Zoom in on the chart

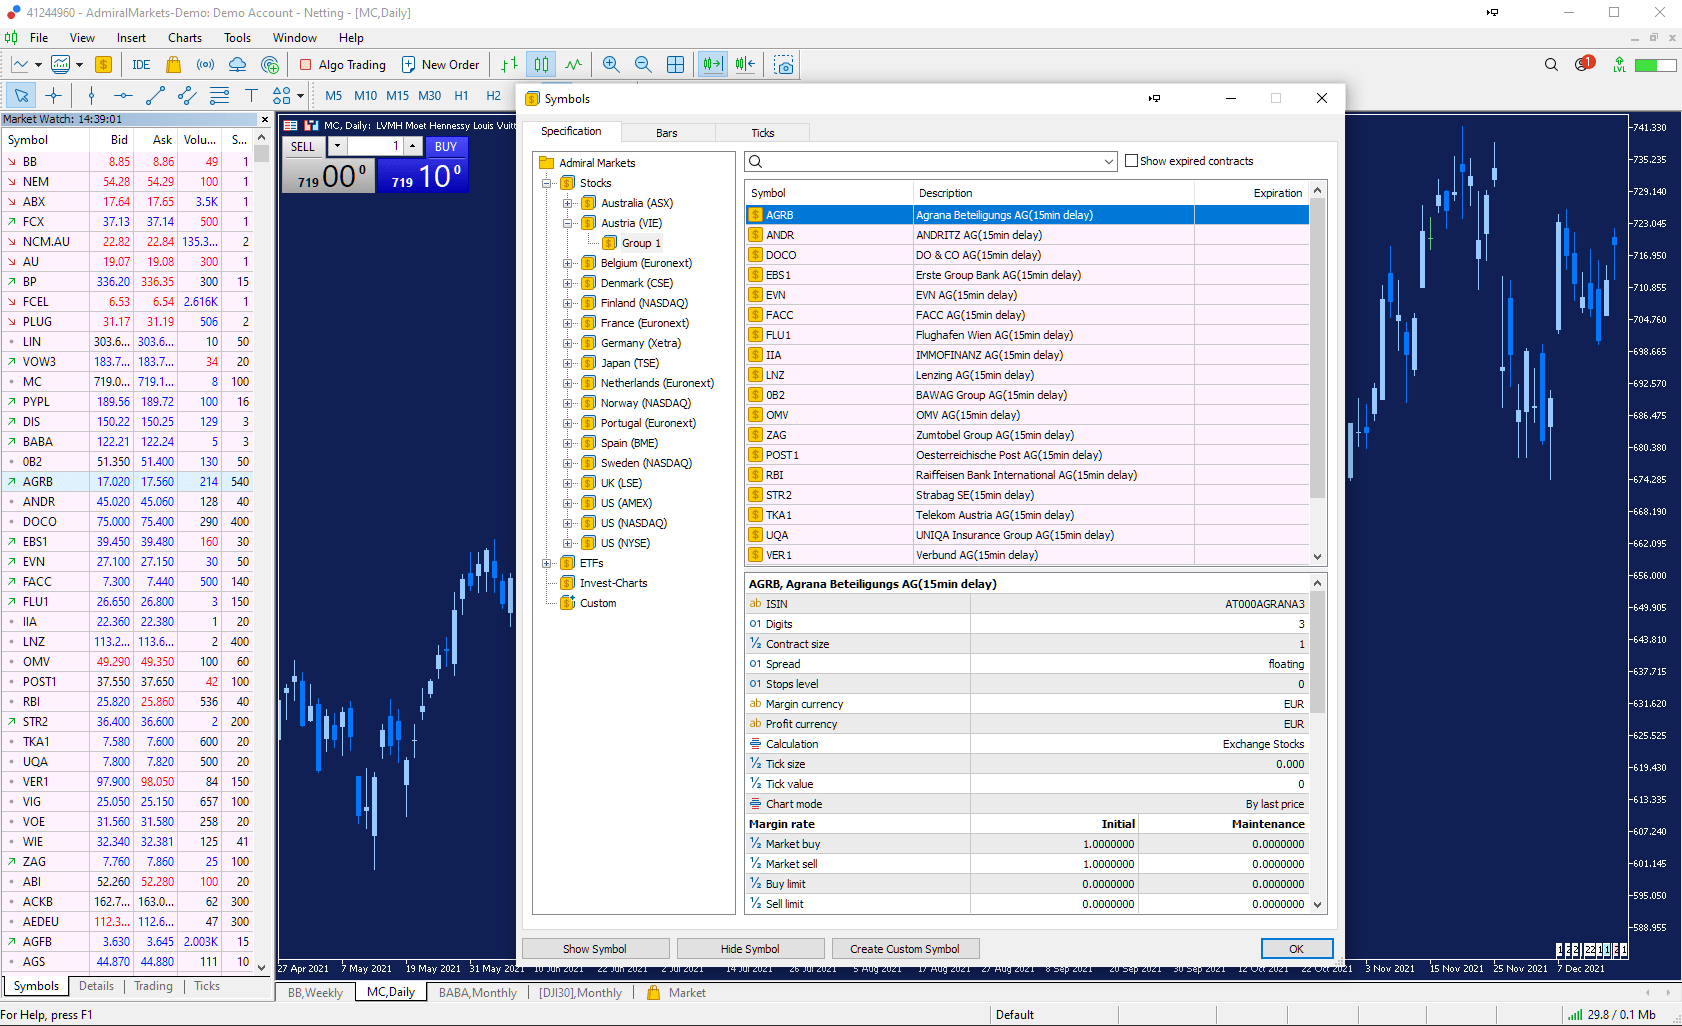611,65
